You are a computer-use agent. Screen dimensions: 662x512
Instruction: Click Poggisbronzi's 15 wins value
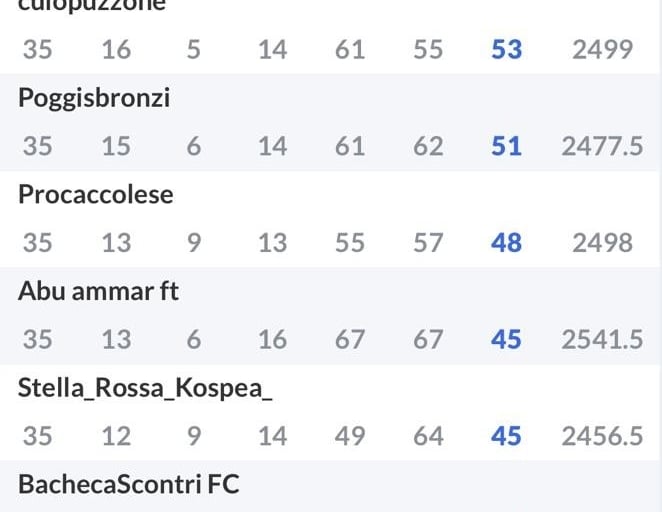(x=116, y=146)
